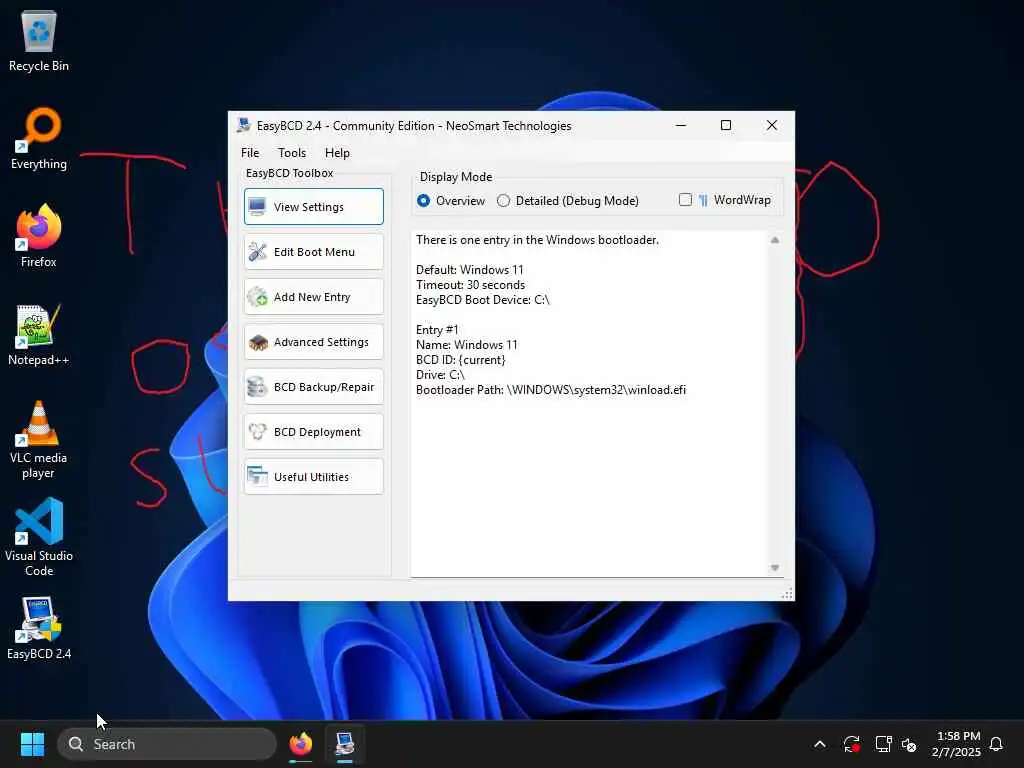Open the Useful Utilities section
Screen dimensions: 1024x768
pyautogui.click(x=313, y=477)
